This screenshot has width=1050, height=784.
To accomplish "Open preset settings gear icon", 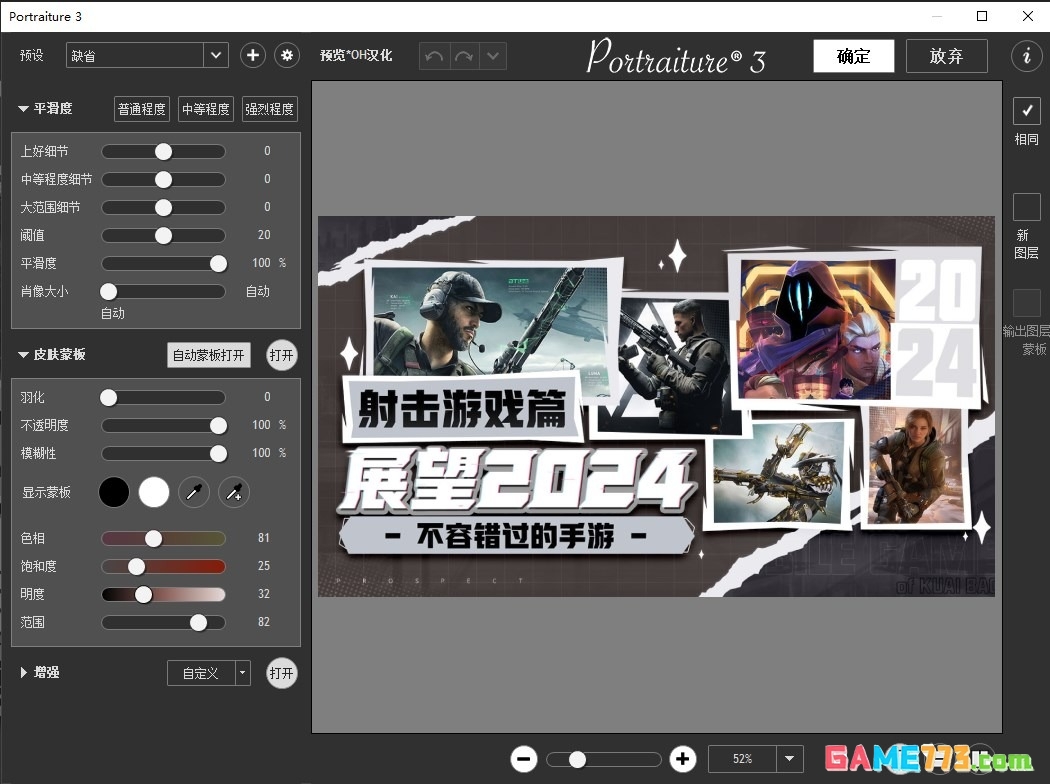I will click(288, 56).
